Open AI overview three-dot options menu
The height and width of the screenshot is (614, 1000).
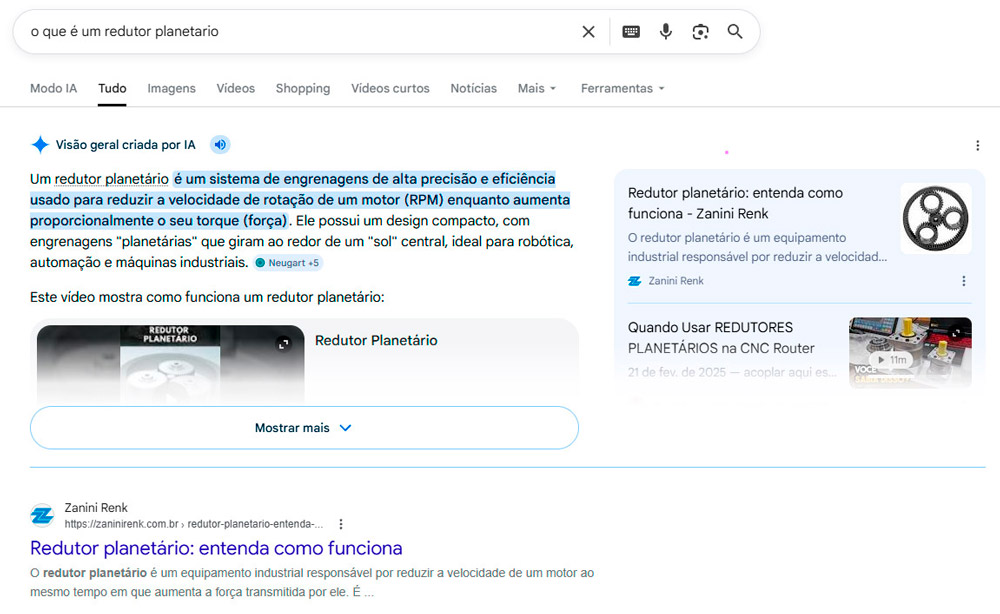click(x=977, y=145)
